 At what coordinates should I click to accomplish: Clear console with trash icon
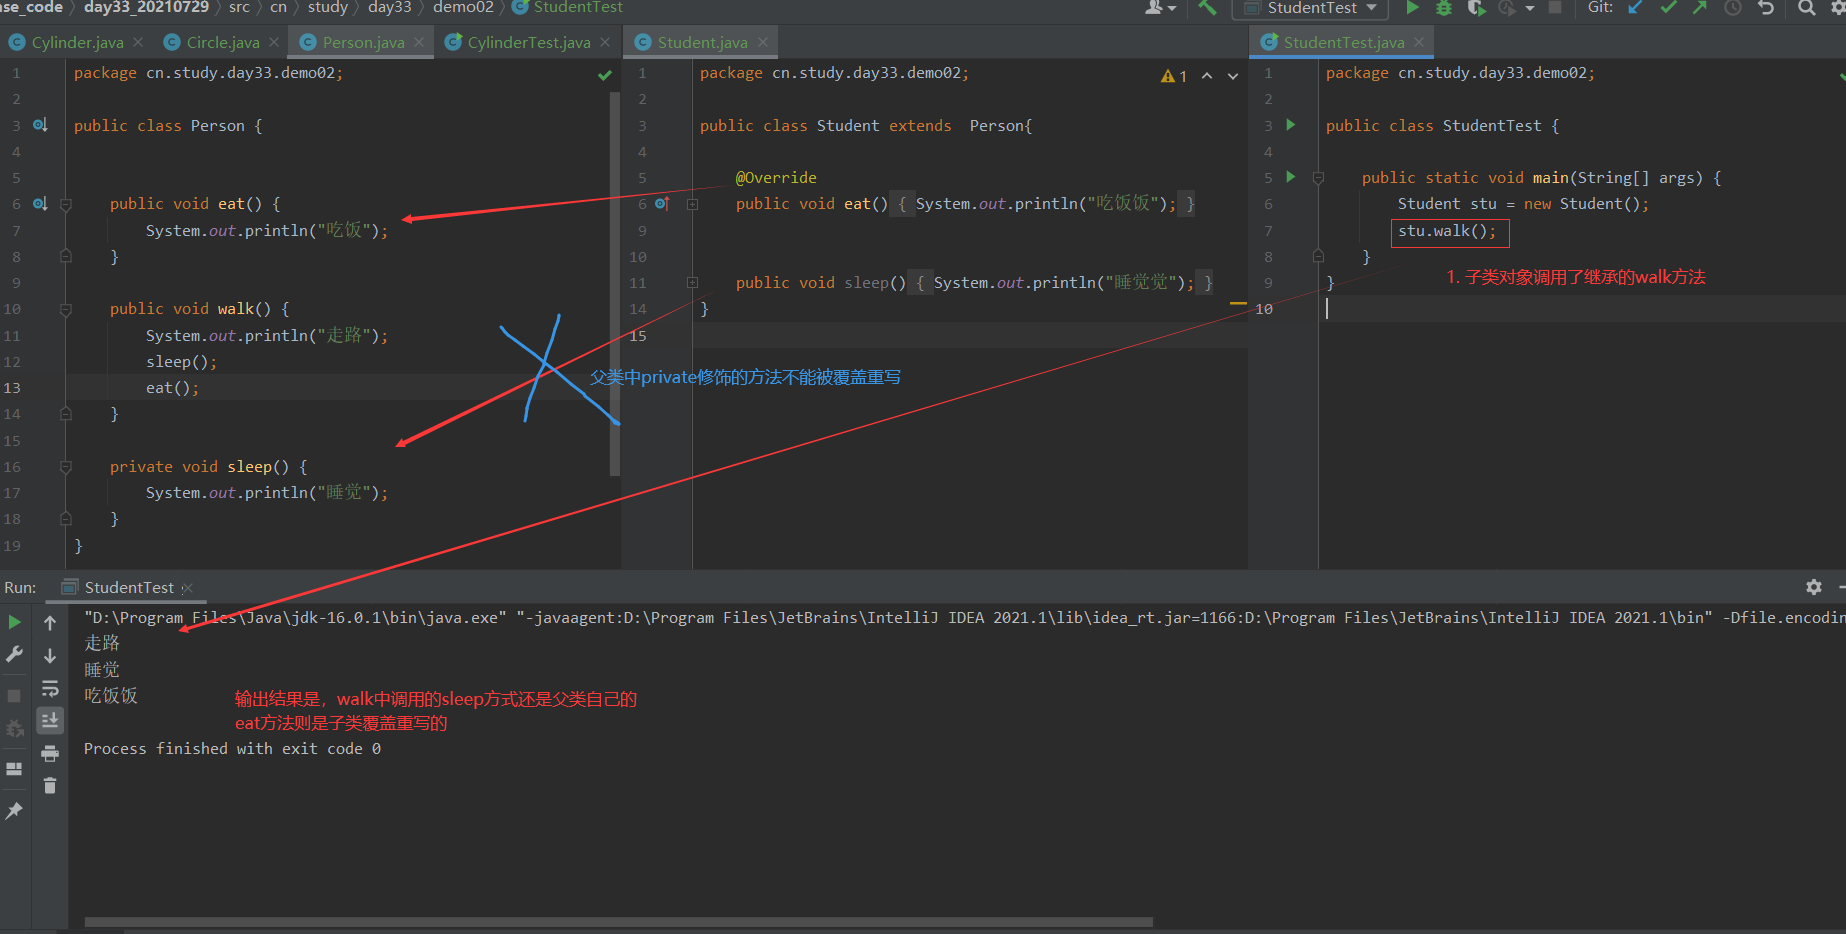click(50, 785)
